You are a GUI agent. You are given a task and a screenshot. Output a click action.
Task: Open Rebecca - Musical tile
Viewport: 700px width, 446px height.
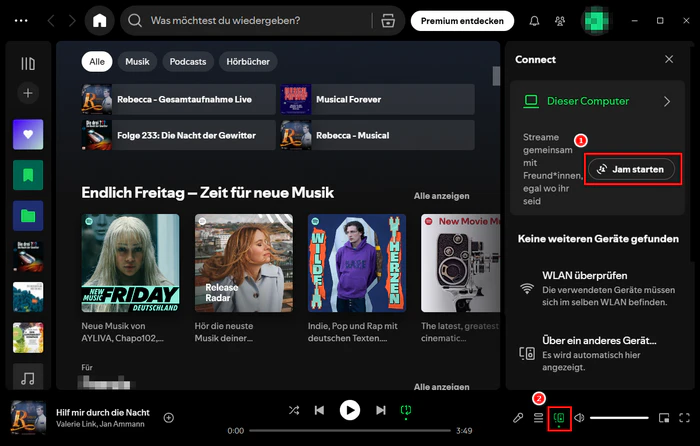378,135
